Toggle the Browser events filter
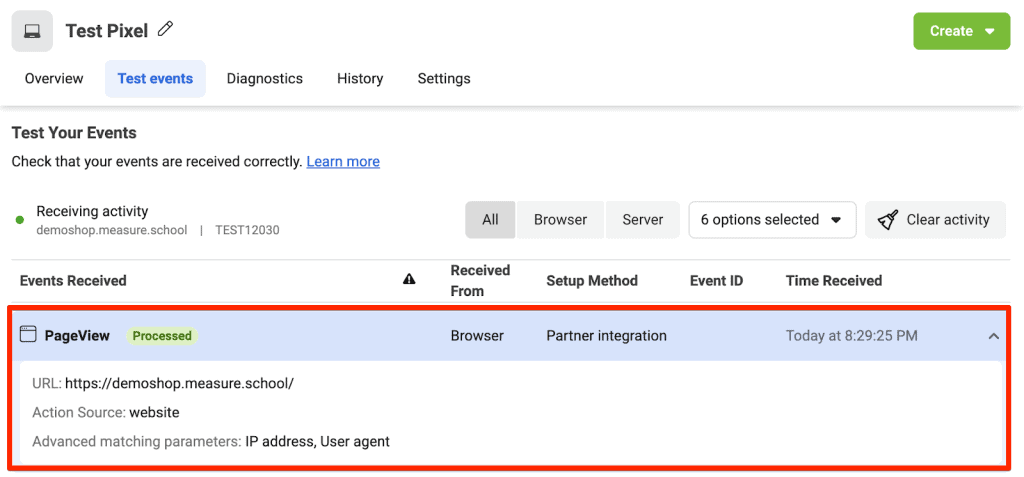The width and height of the screenshot is (1024, 477). (560, 220)
